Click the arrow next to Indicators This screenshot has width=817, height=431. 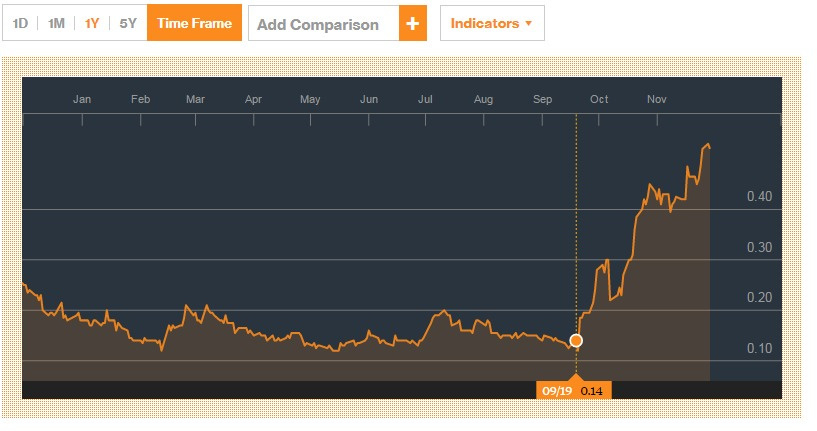point(528,23)
